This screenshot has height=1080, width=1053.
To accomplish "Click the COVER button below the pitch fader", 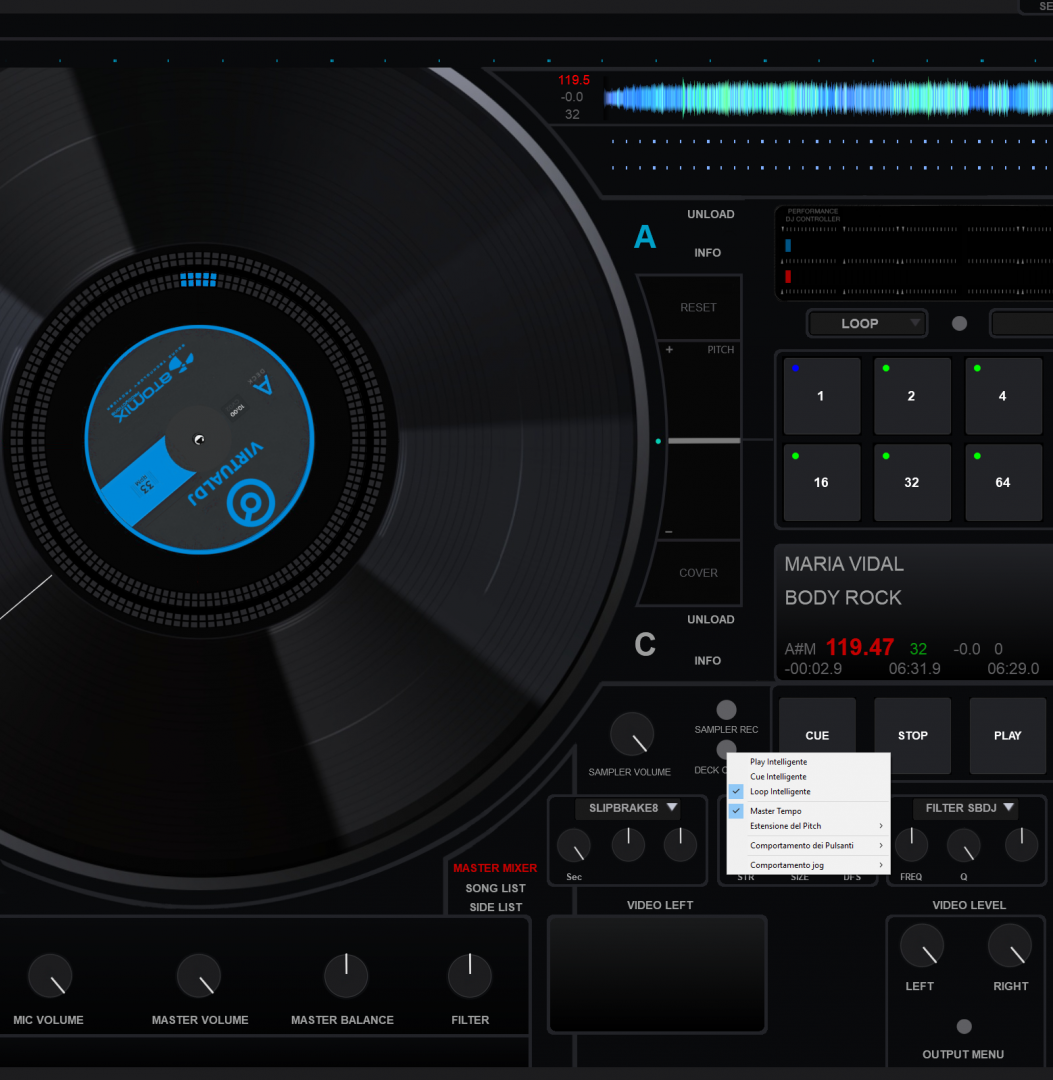I will click(698, 572).
